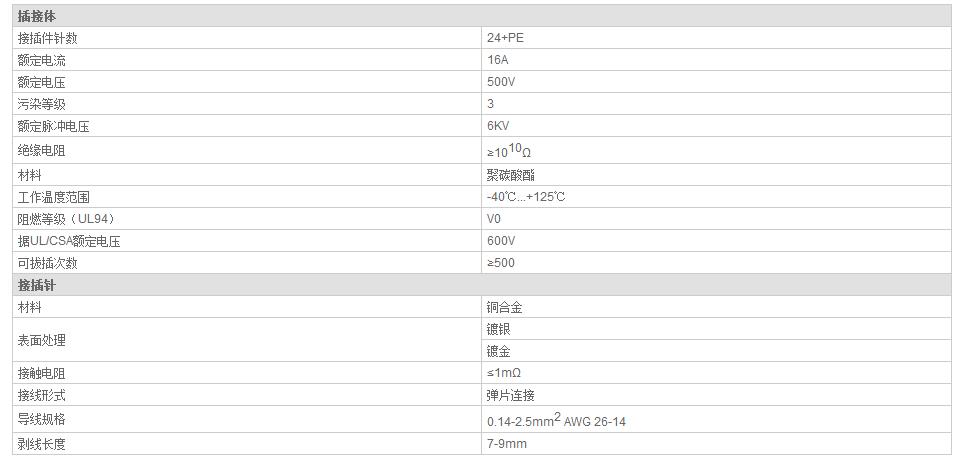Click the 可拔插次数 row label

[47, 263]
